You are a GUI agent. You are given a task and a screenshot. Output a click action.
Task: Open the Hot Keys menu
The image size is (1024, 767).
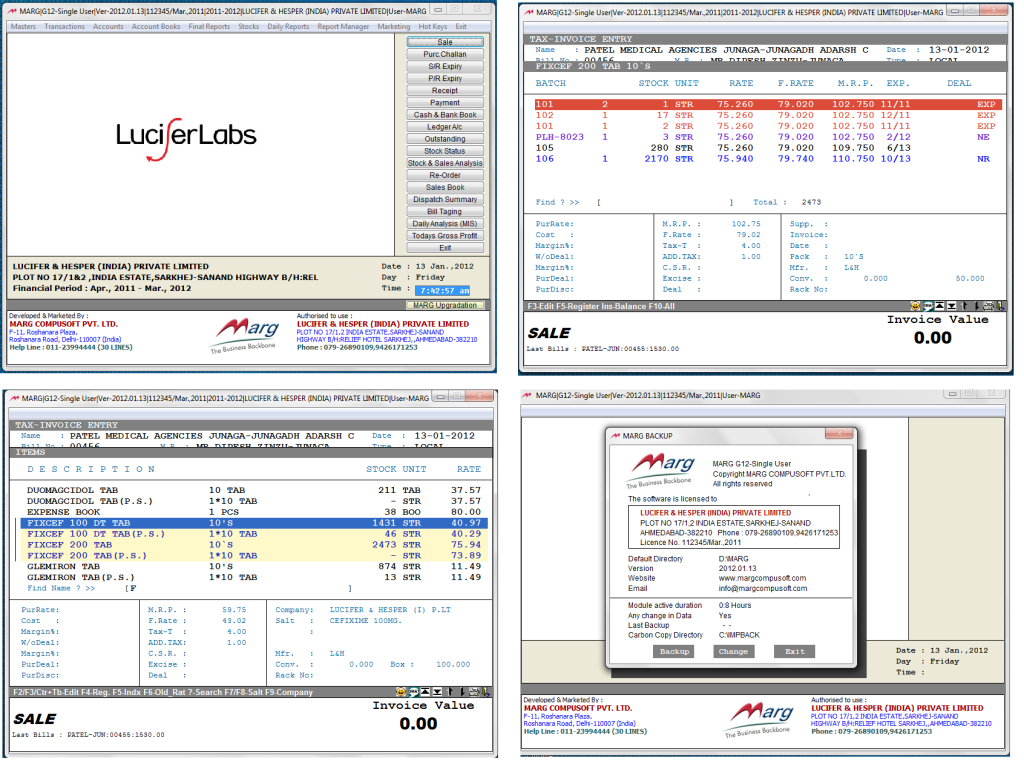pyautogui.click(x=433, y=27)
